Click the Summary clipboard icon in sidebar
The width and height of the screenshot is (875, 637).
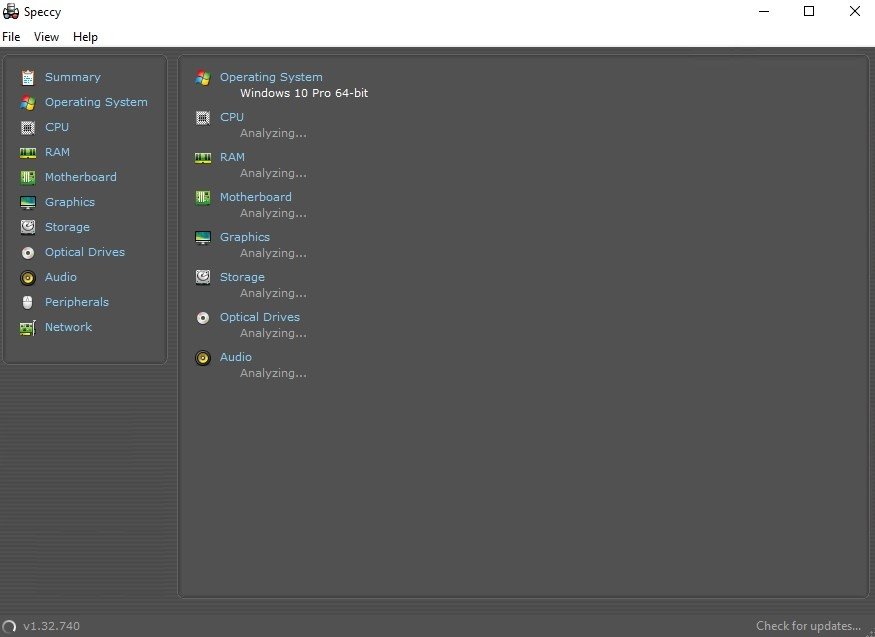tap(27, 77)
